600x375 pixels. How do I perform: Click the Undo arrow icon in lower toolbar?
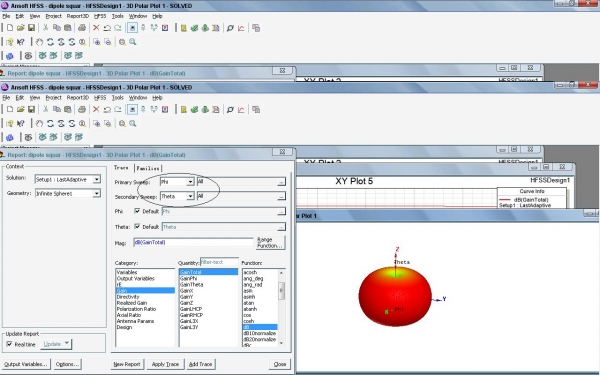(x=107, y=109)
